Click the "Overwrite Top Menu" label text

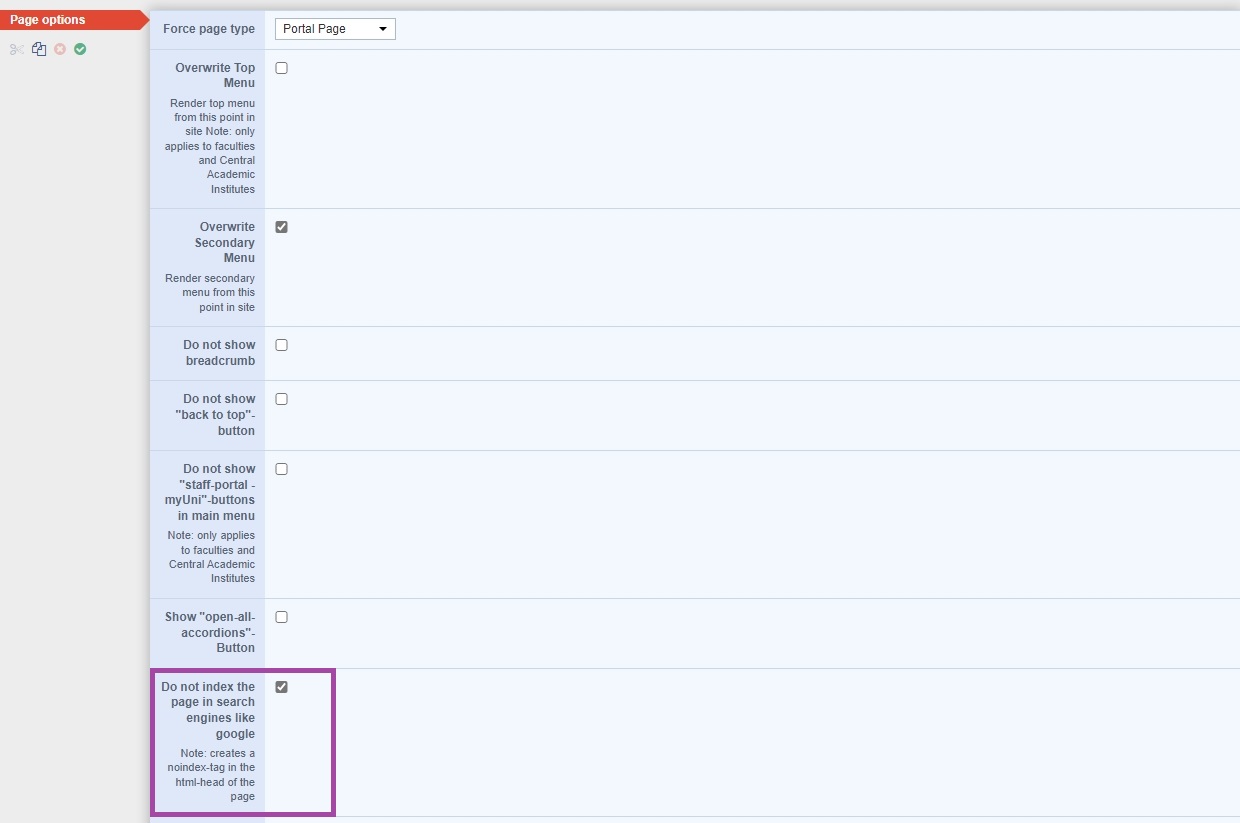[215, 75]
